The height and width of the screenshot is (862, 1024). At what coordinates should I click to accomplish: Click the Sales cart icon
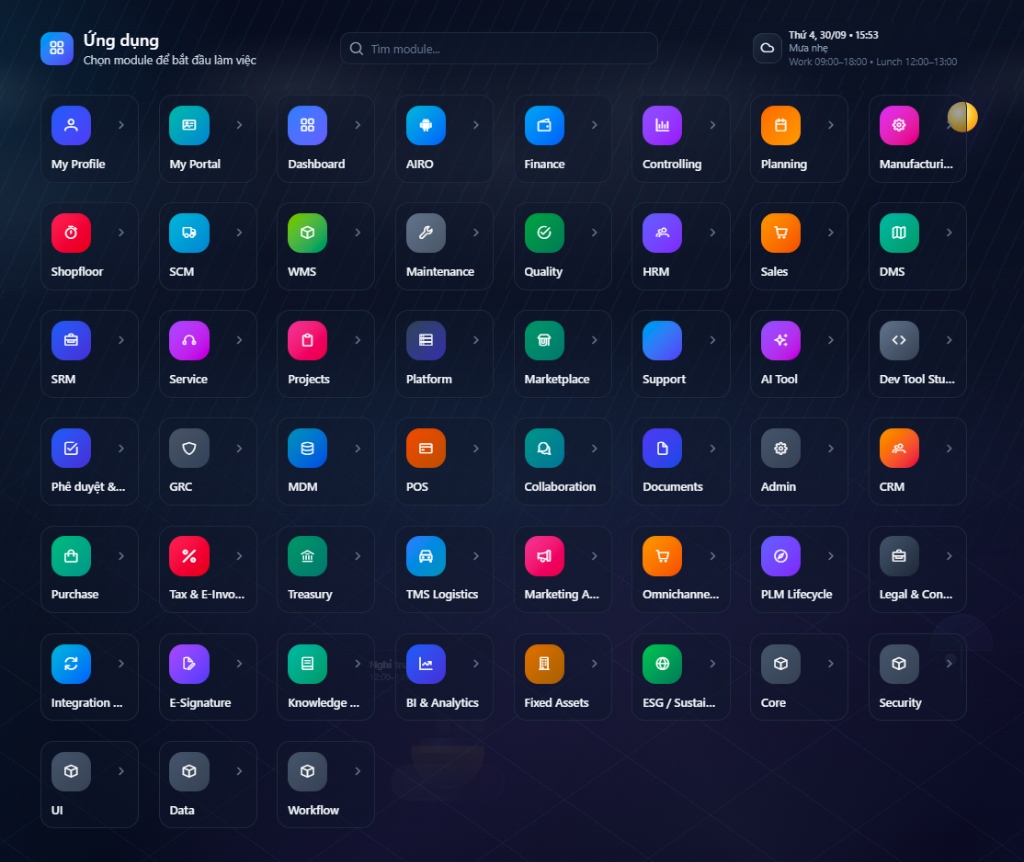(x=780, y=232)
